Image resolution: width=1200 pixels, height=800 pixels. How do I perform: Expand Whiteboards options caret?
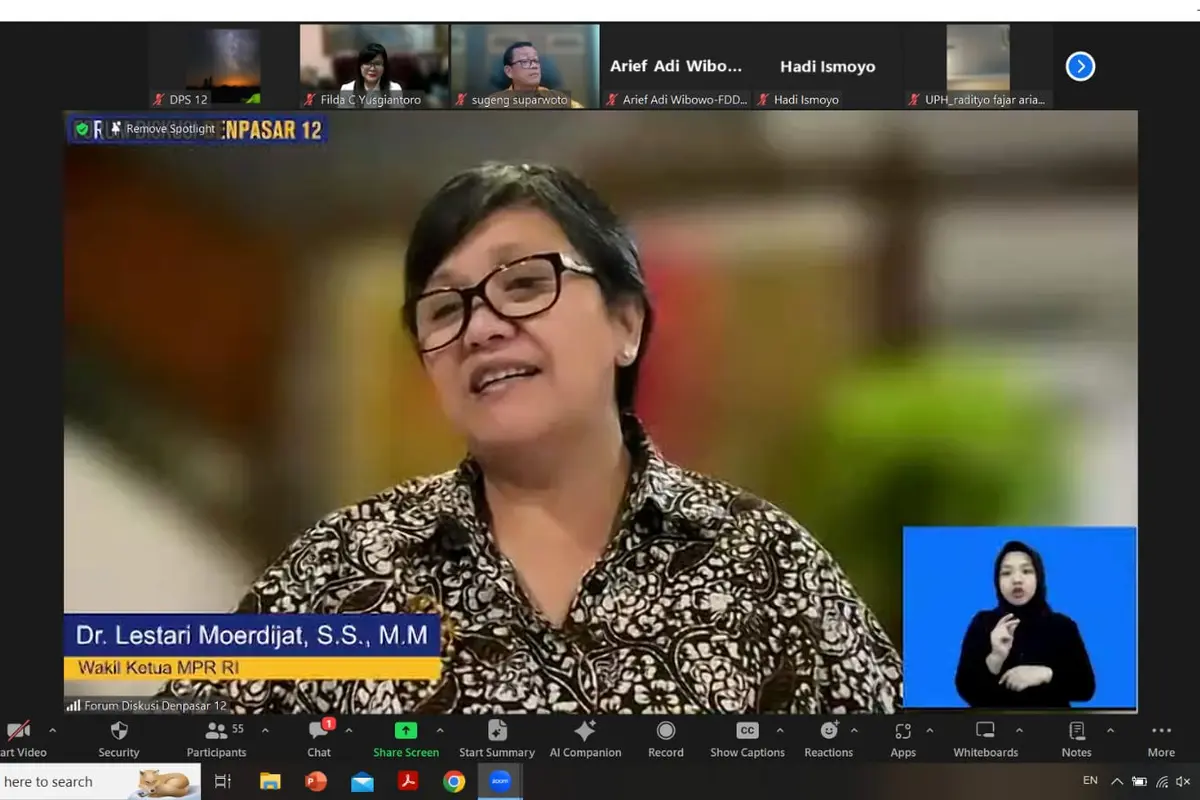[x=1019, y=730]
